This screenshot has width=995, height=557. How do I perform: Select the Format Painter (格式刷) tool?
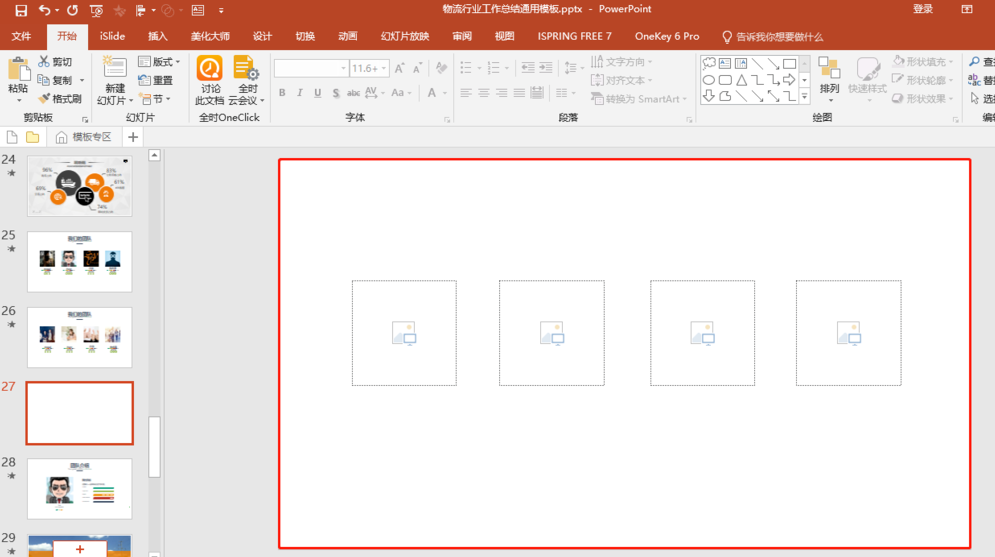tap(60, 99)
